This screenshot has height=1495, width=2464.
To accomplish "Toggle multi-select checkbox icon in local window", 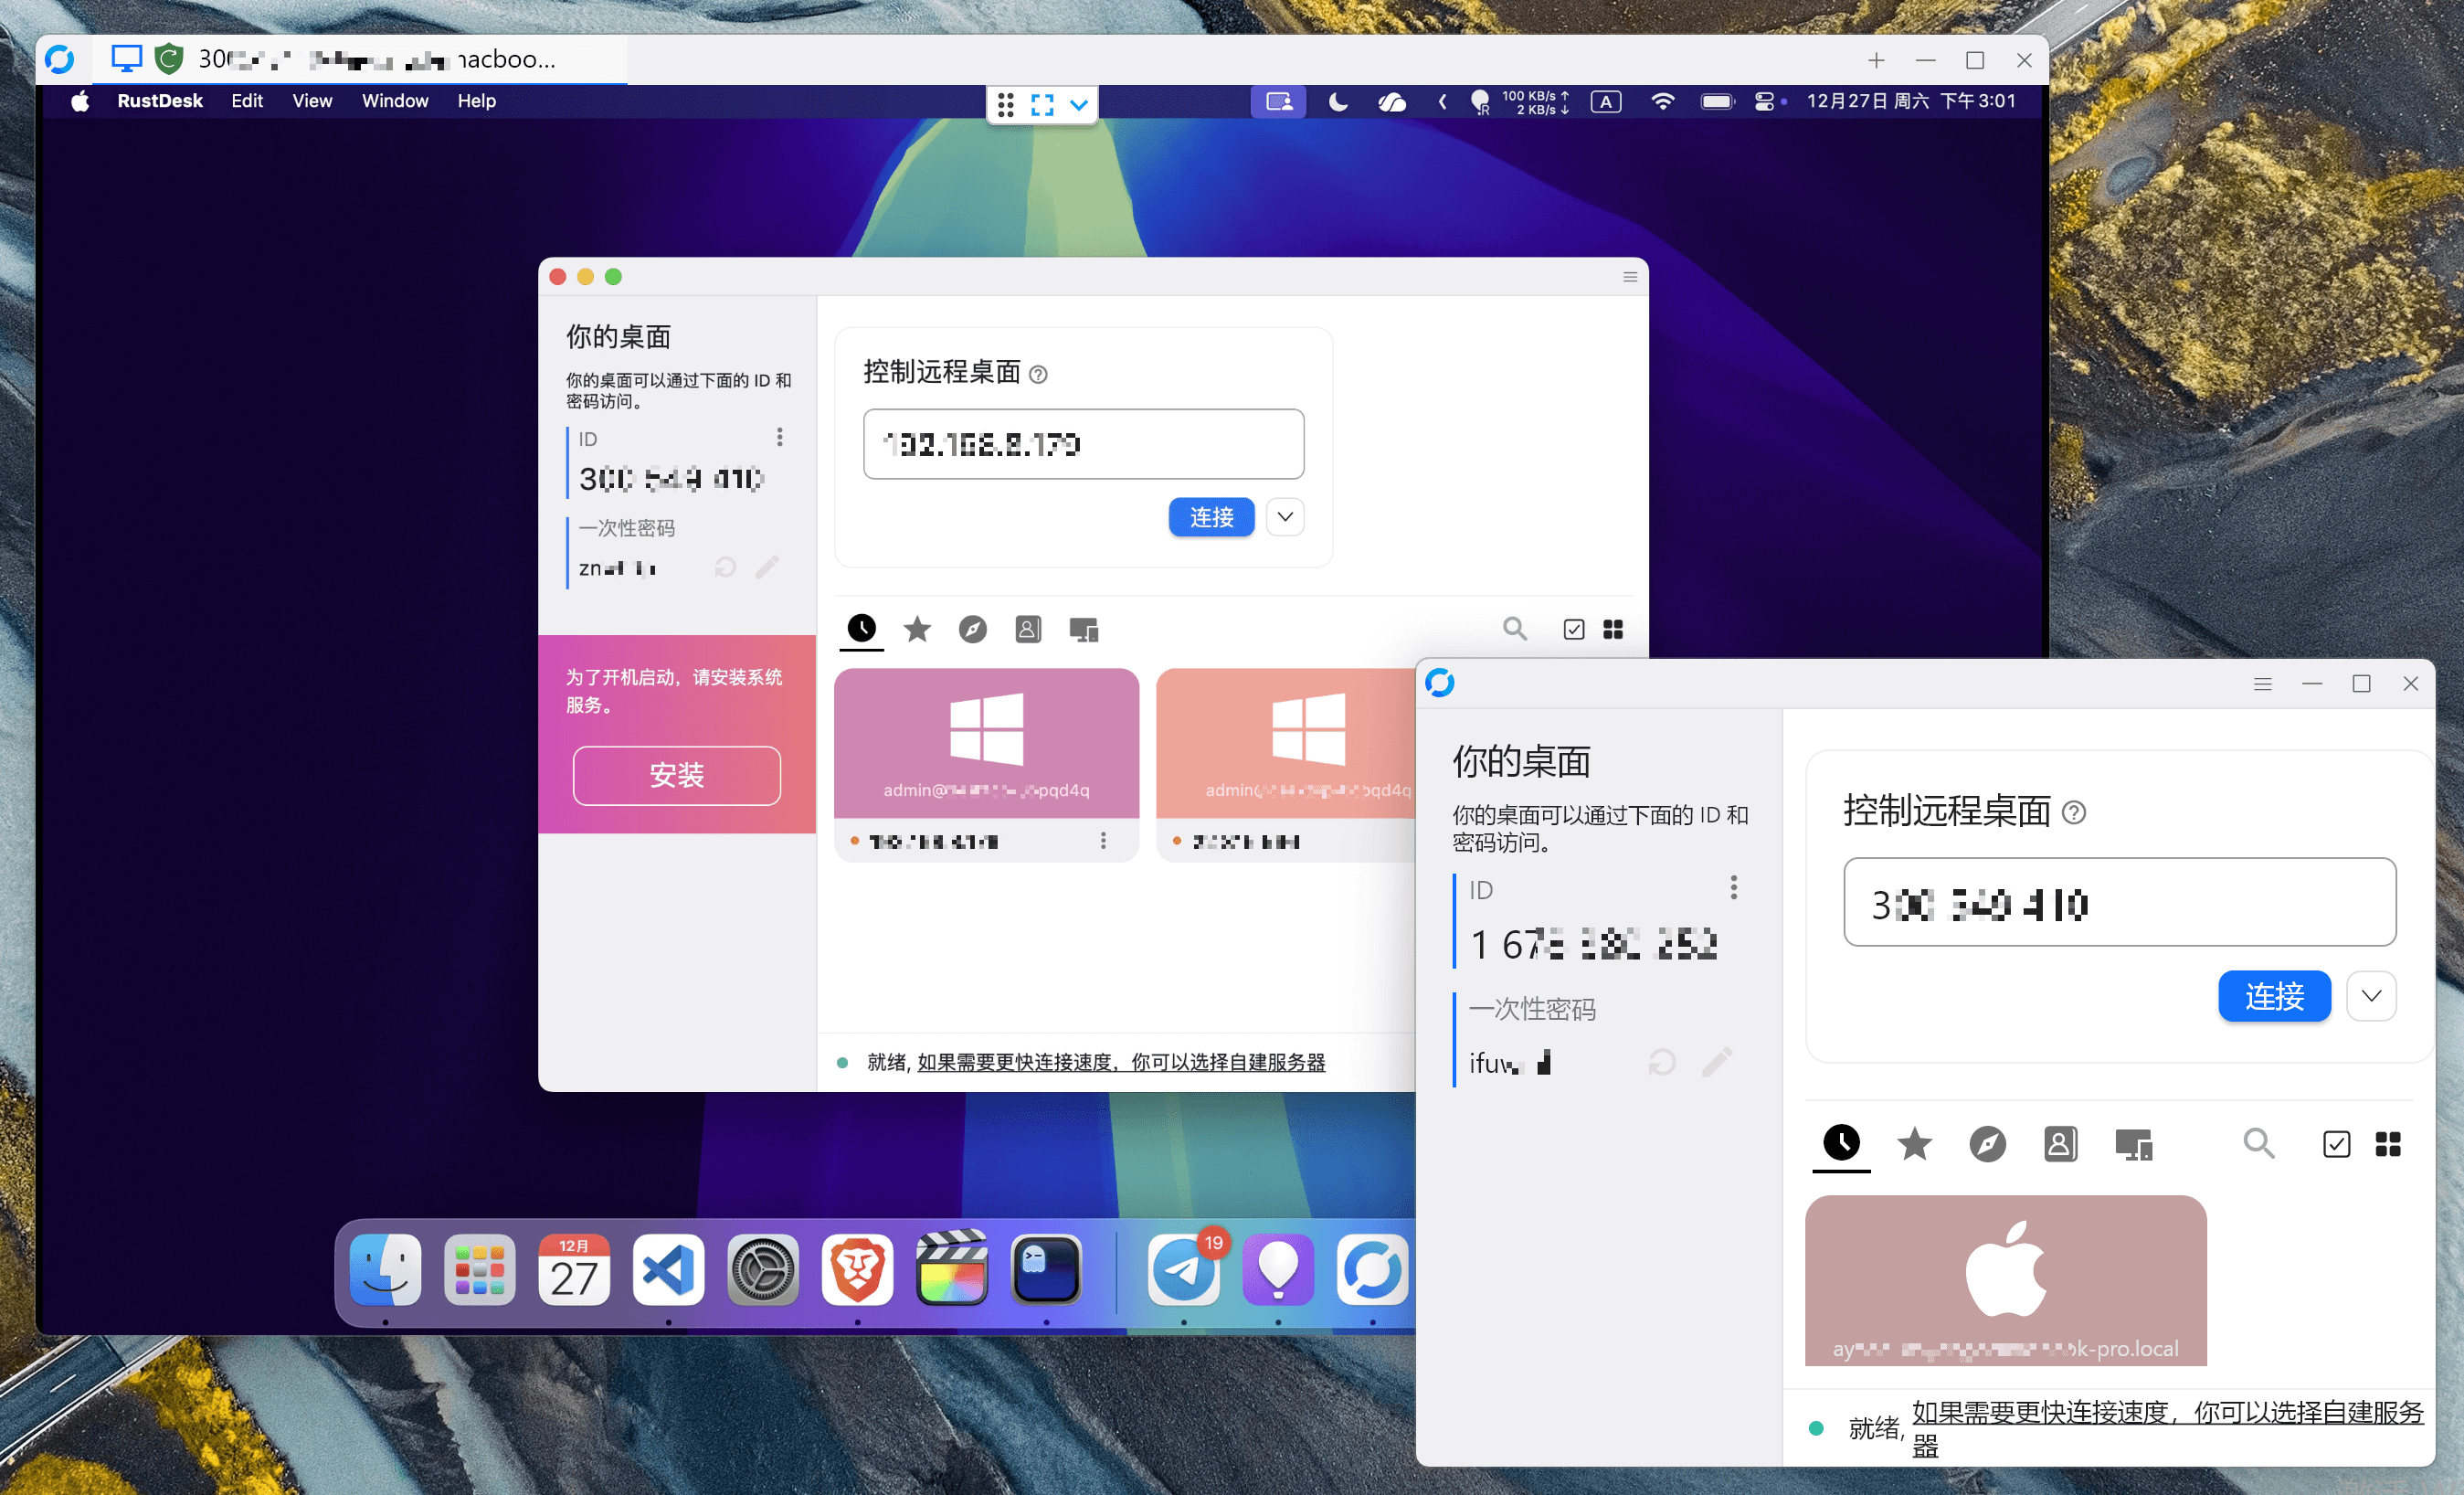I will point(2336,1143).
